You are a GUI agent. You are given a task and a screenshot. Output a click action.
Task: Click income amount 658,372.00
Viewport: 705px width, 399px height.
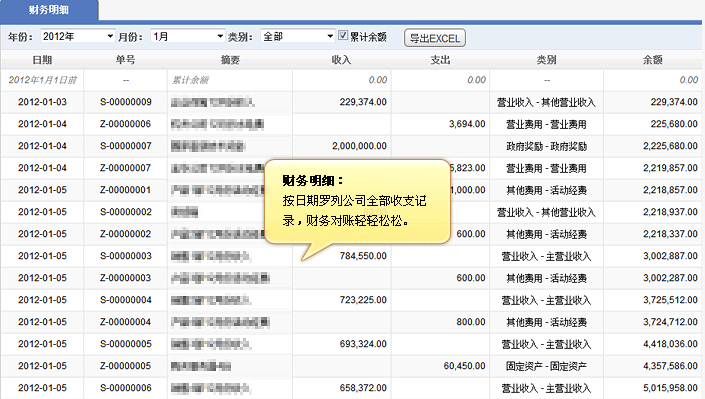(x=363, y=388)
